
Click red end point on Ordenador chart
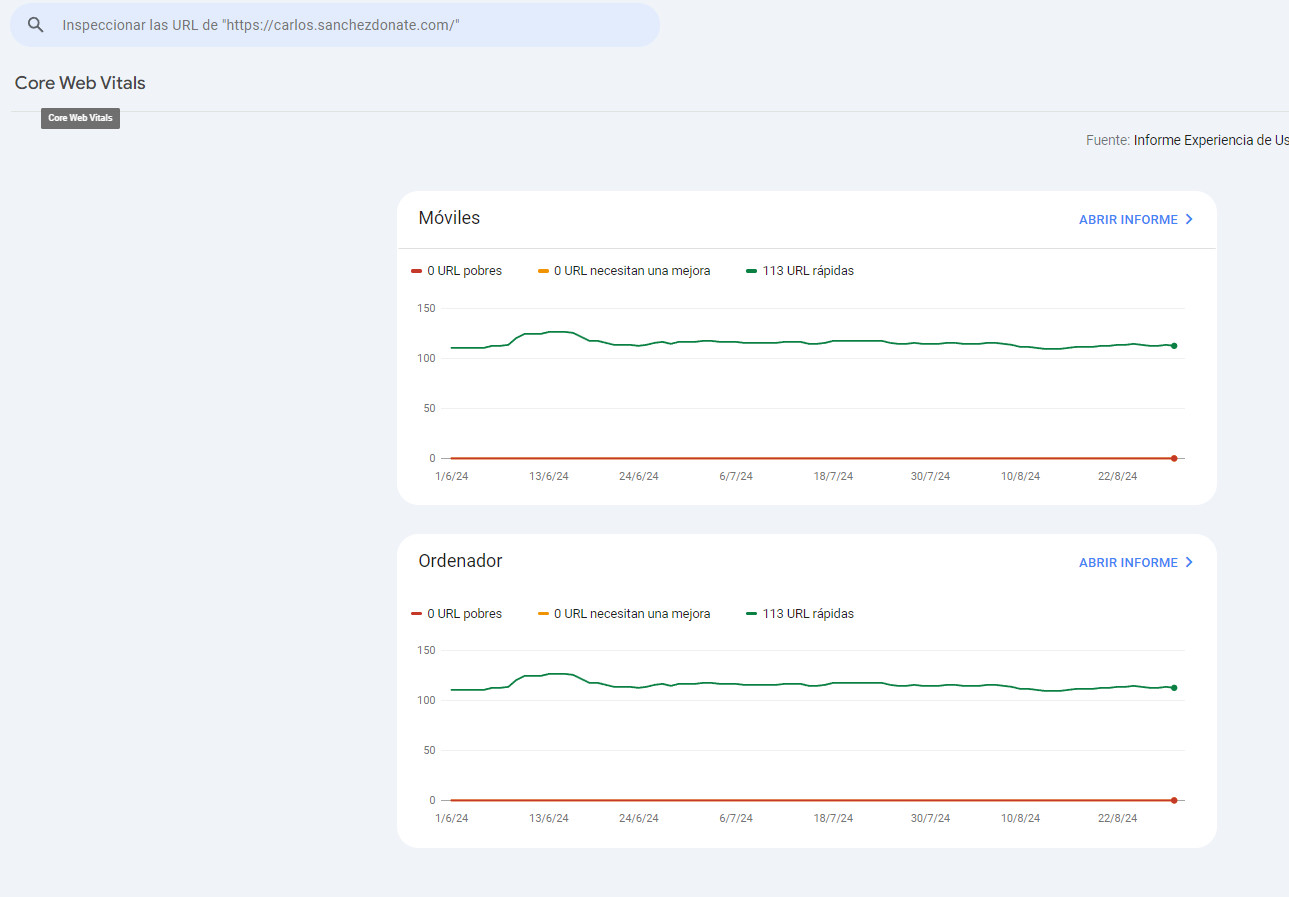[x=1173, y=800]
